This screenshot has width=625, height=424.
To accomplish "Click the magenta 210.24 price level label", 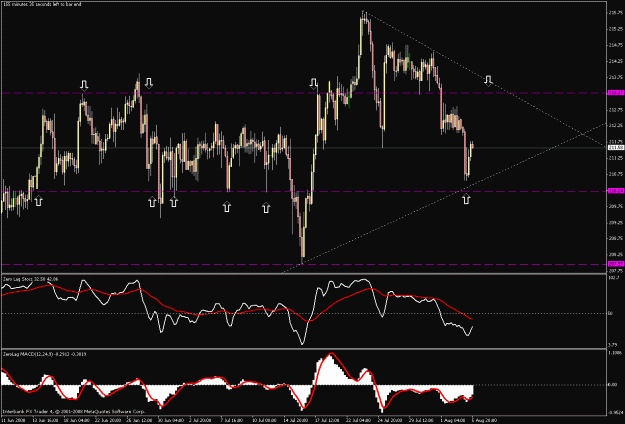I will (x=616, y=191).
